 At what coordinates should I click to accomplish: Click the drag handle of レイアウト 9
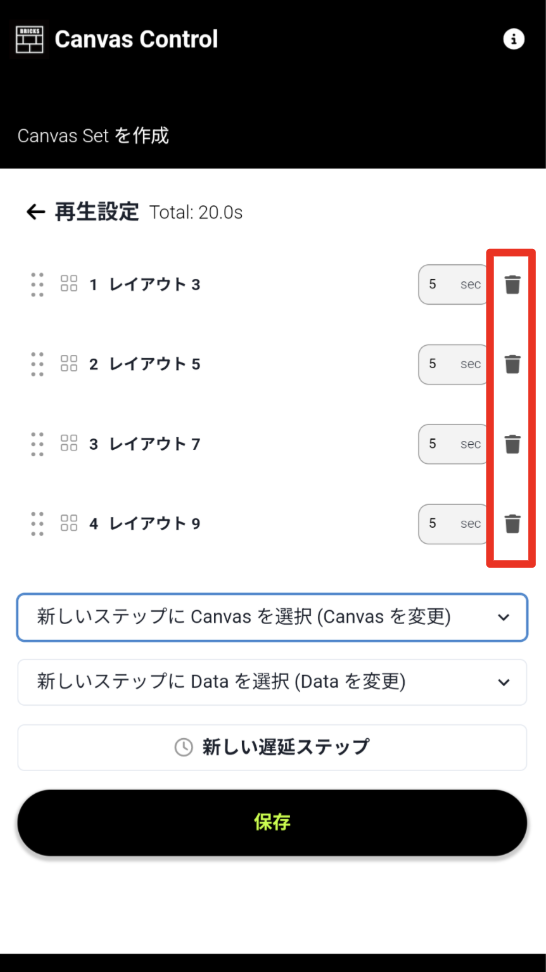point(37,524)
